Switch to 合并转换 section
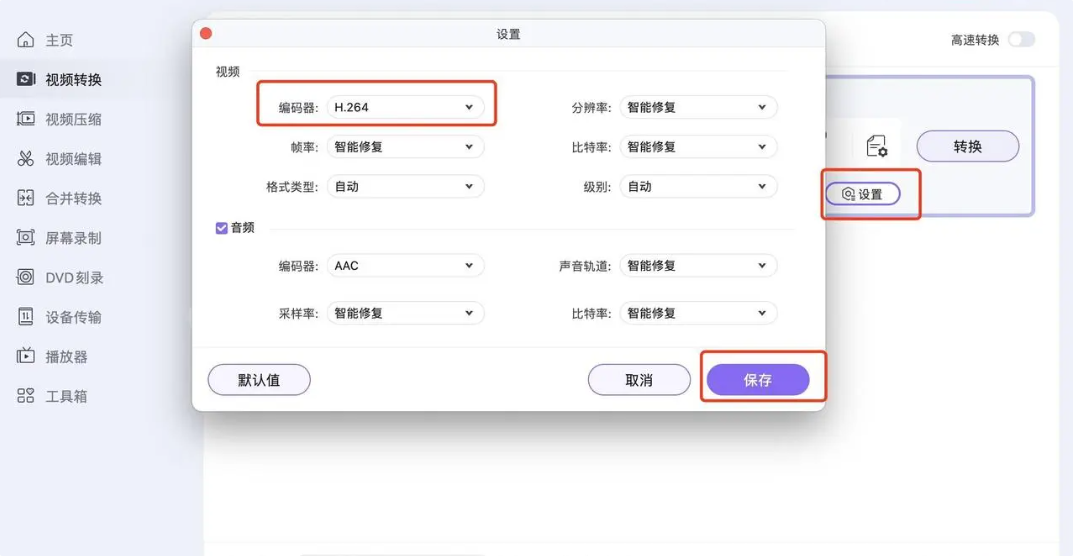 coord(73,199)
